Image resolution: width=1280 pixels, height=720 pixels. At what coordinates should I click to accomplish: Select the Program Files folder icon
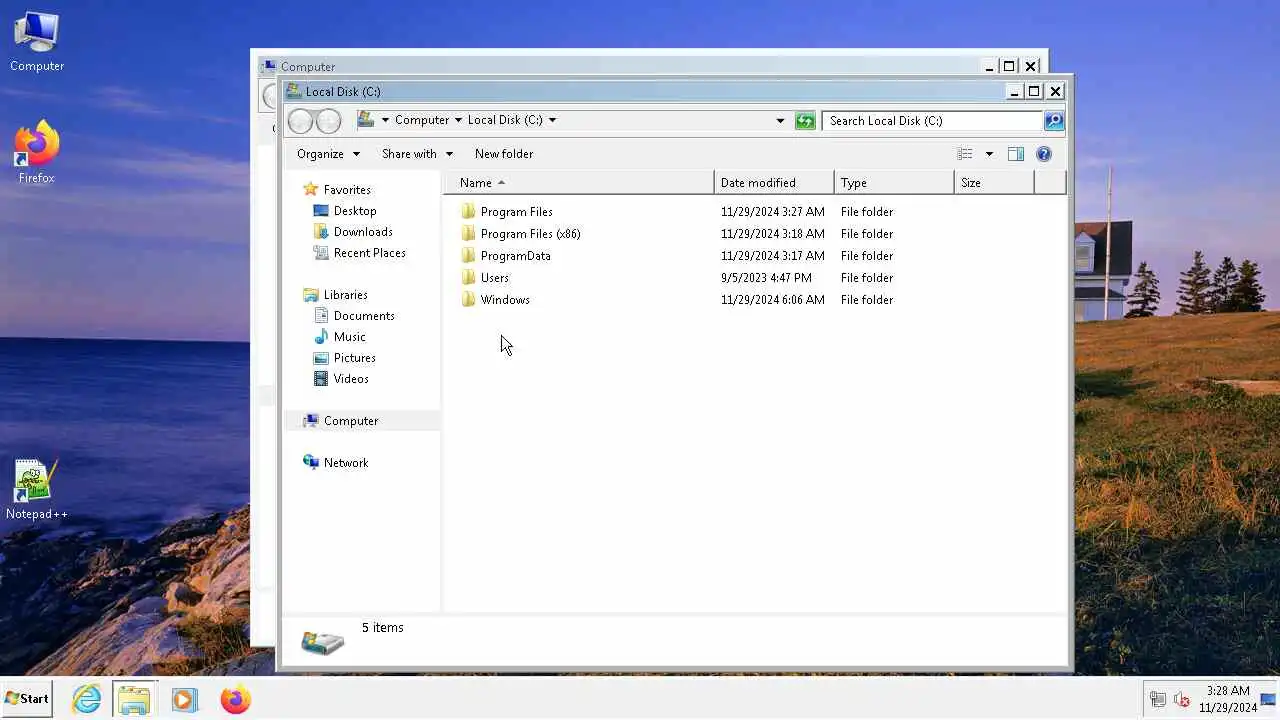point(468,211)
